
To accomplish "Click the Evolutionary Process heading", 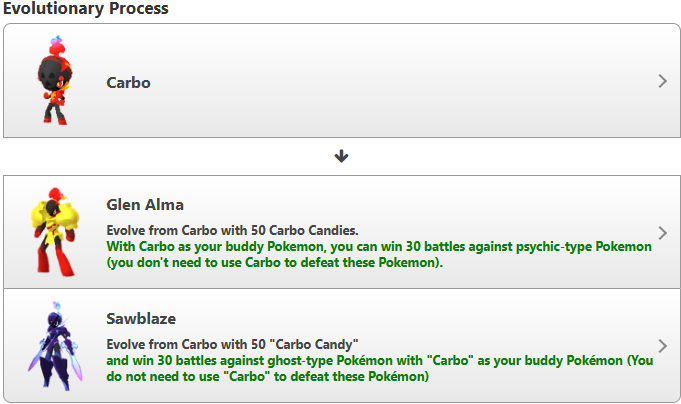I will click(86, 8).
